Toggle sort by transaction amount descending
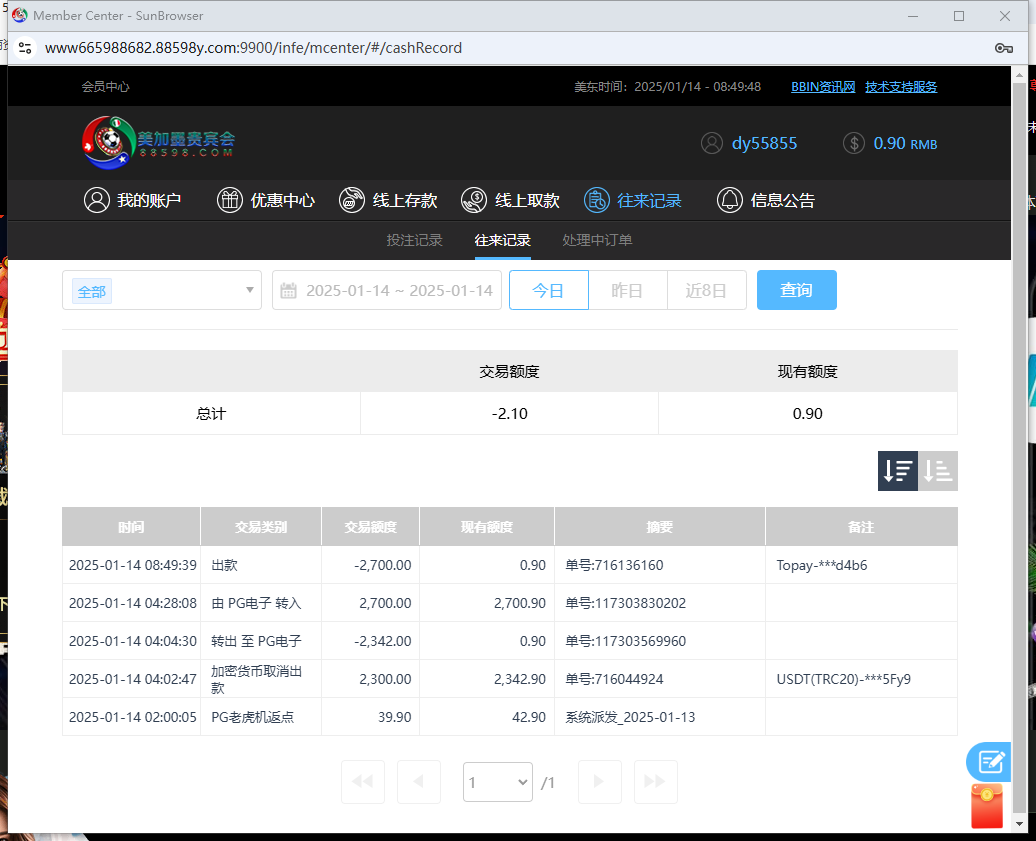The width and height of the screenshot is (1036, 841). [897, 470]
